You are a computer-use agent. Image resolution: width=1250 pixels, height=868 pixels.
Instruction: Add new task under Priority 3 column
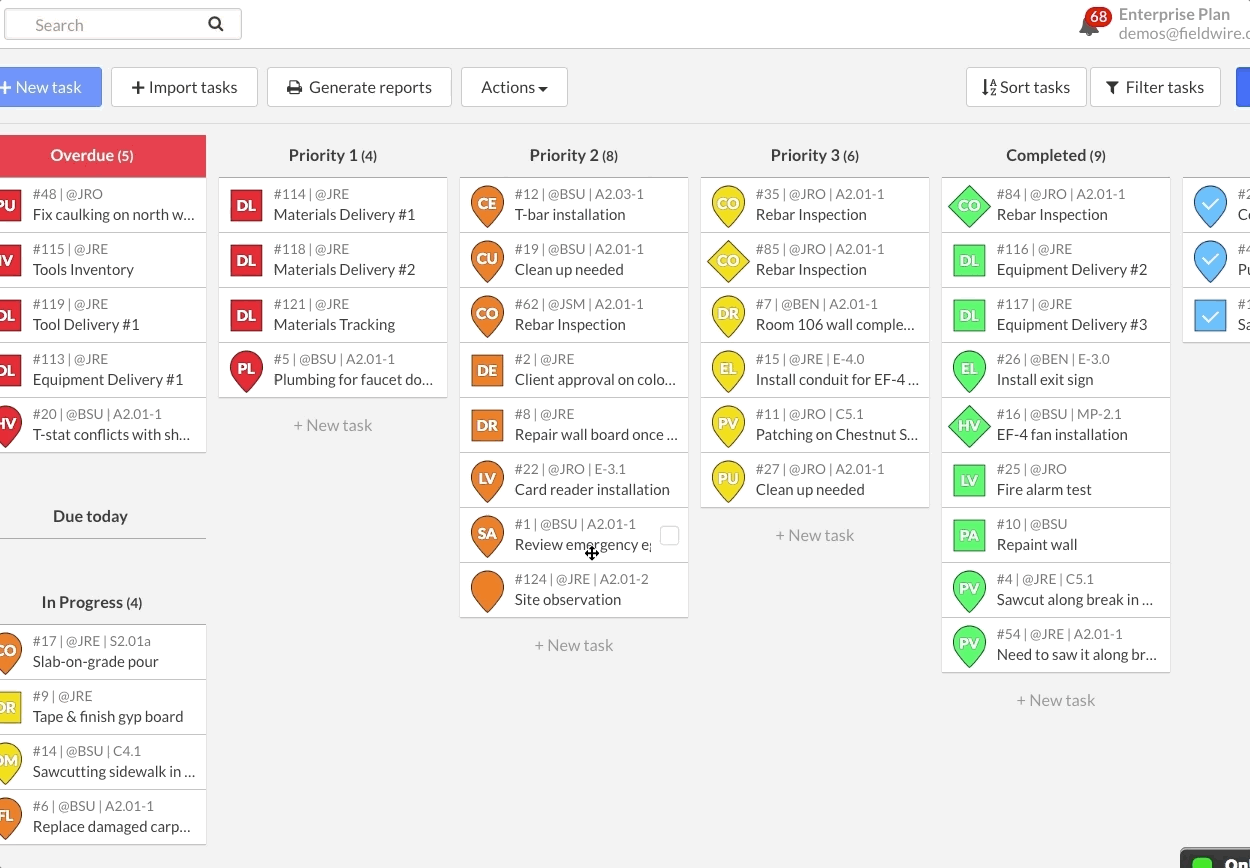pyautogui.click(x=814, y=535)
